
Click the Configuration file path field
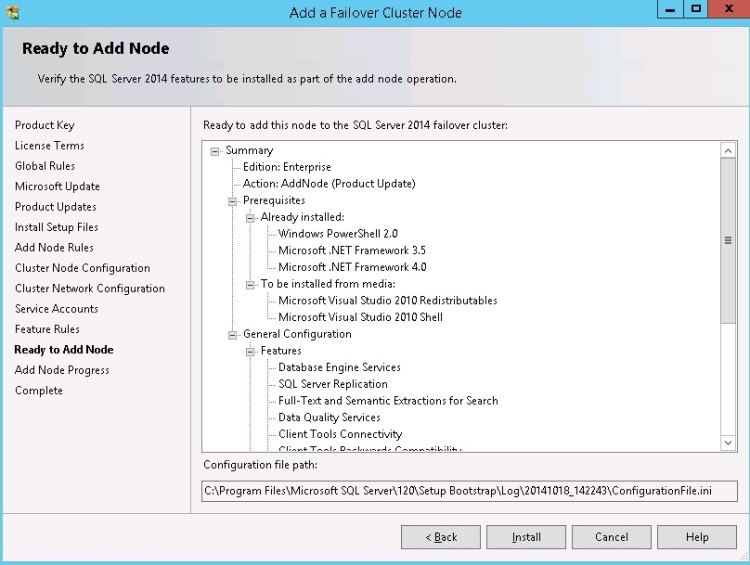[x=469, y=491]
